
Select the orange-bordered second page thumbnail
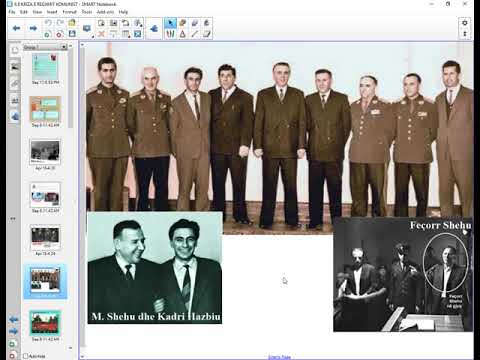[45, 109]
